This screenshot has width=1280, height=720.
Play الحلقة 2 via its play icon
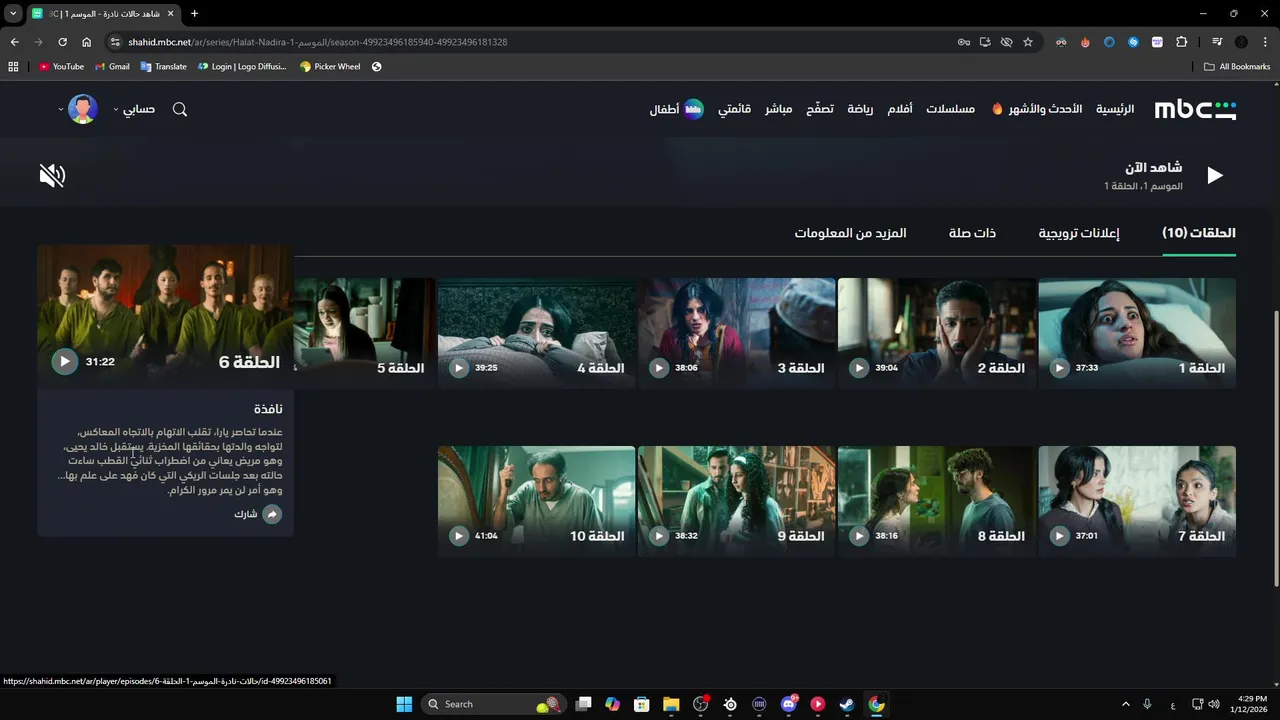pos(859,368)
